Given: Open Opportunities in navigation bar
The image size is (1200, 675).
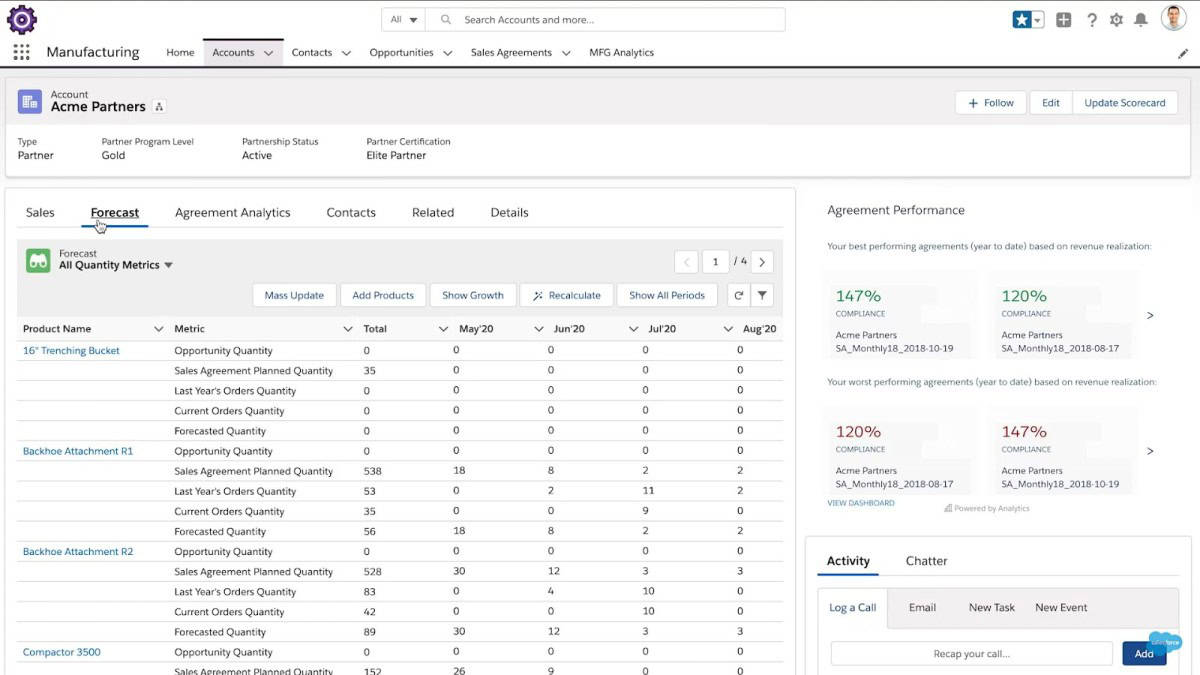Looking at the screenshot, I should pyautogui.click(x=401, y=53).
